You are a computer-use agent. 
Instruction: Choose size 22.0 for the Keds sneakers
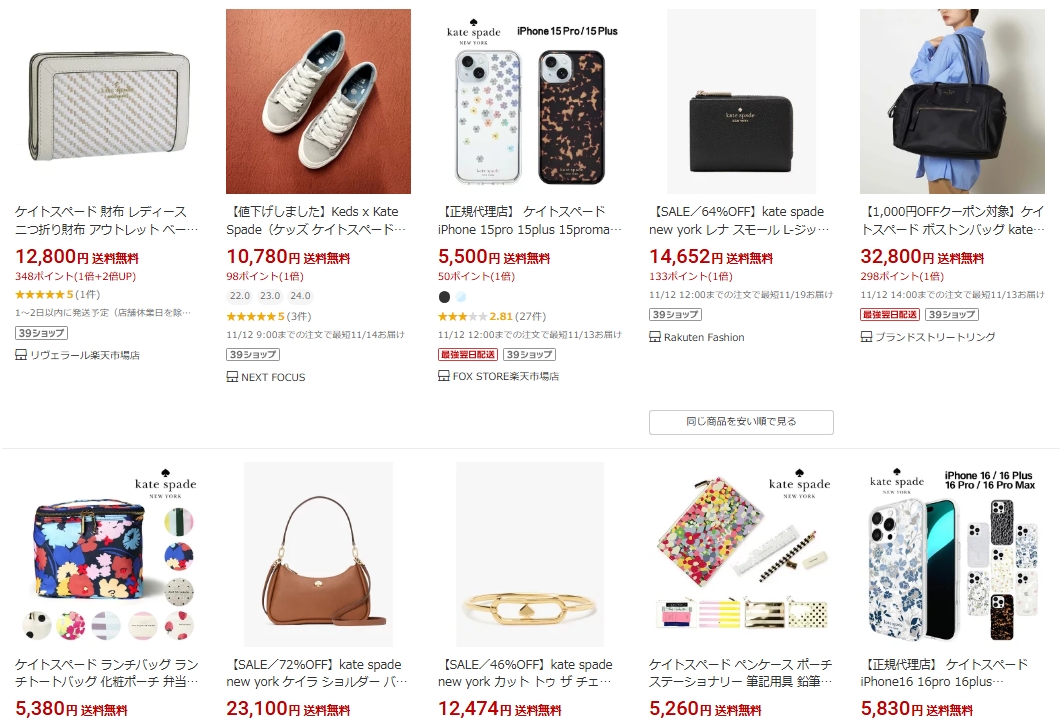240,296
